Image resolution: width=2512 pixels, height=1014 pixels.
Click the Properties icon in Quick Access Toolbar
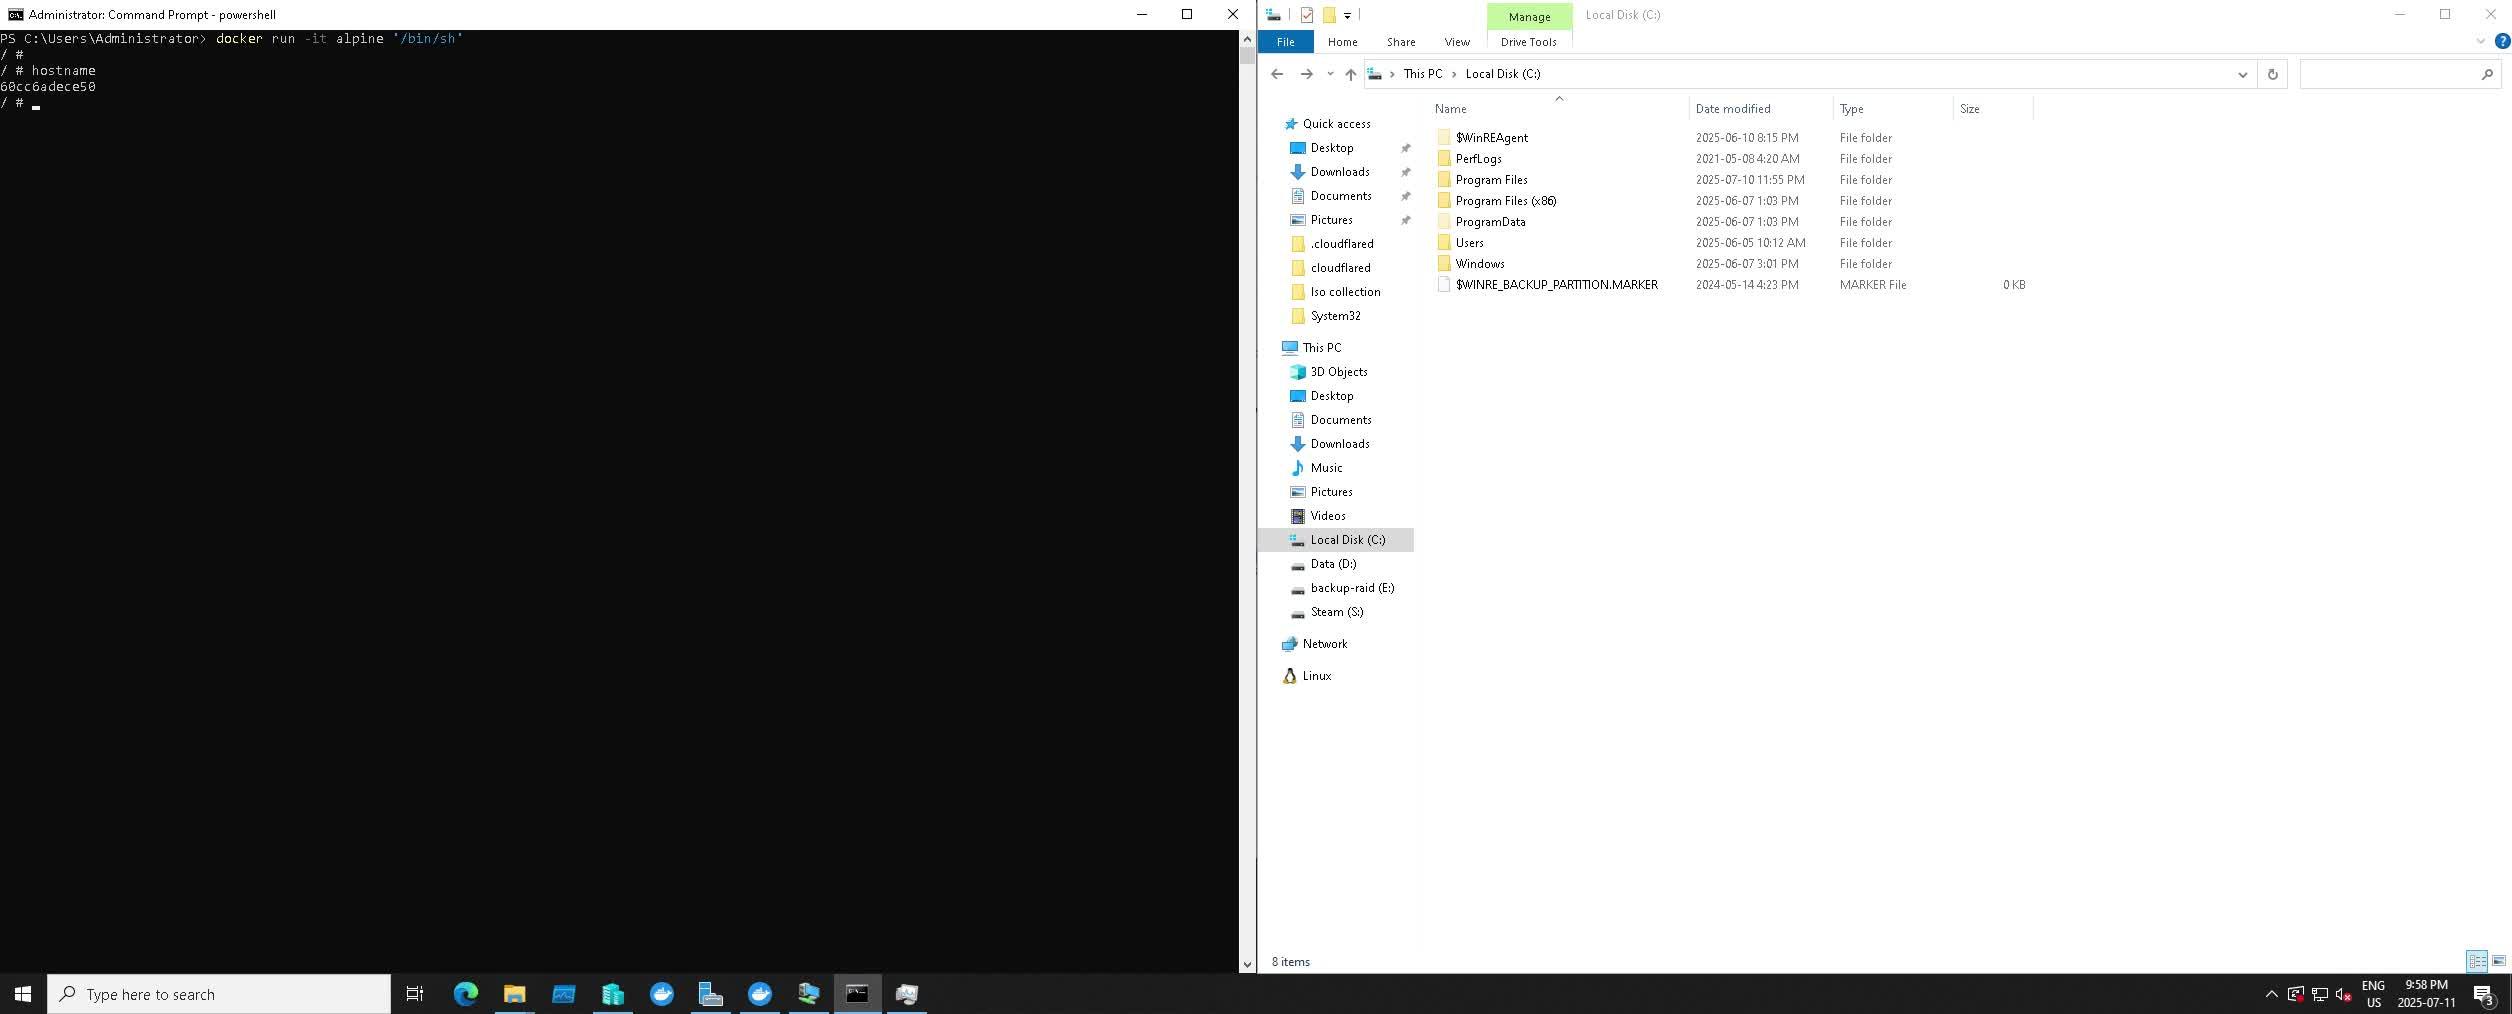click(1307, 15)
